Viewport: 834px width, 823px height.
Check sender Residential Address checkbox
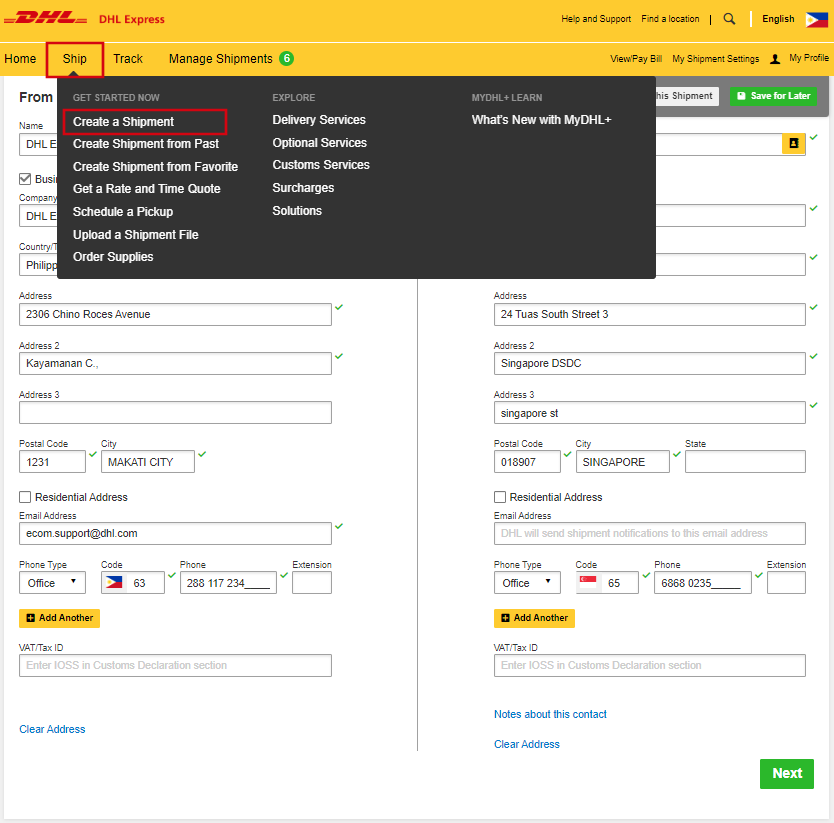[25, 497]
